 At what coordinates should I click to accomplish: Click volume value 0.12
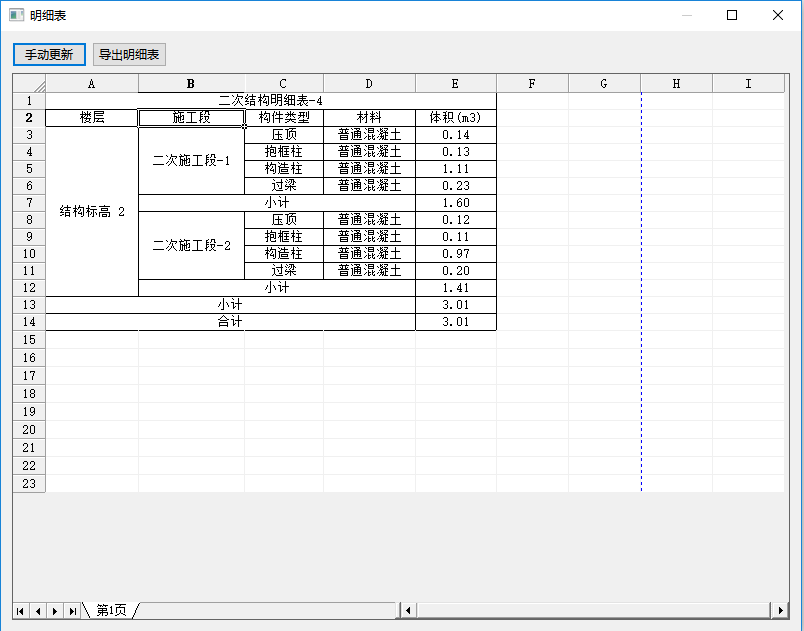[456, 220]
